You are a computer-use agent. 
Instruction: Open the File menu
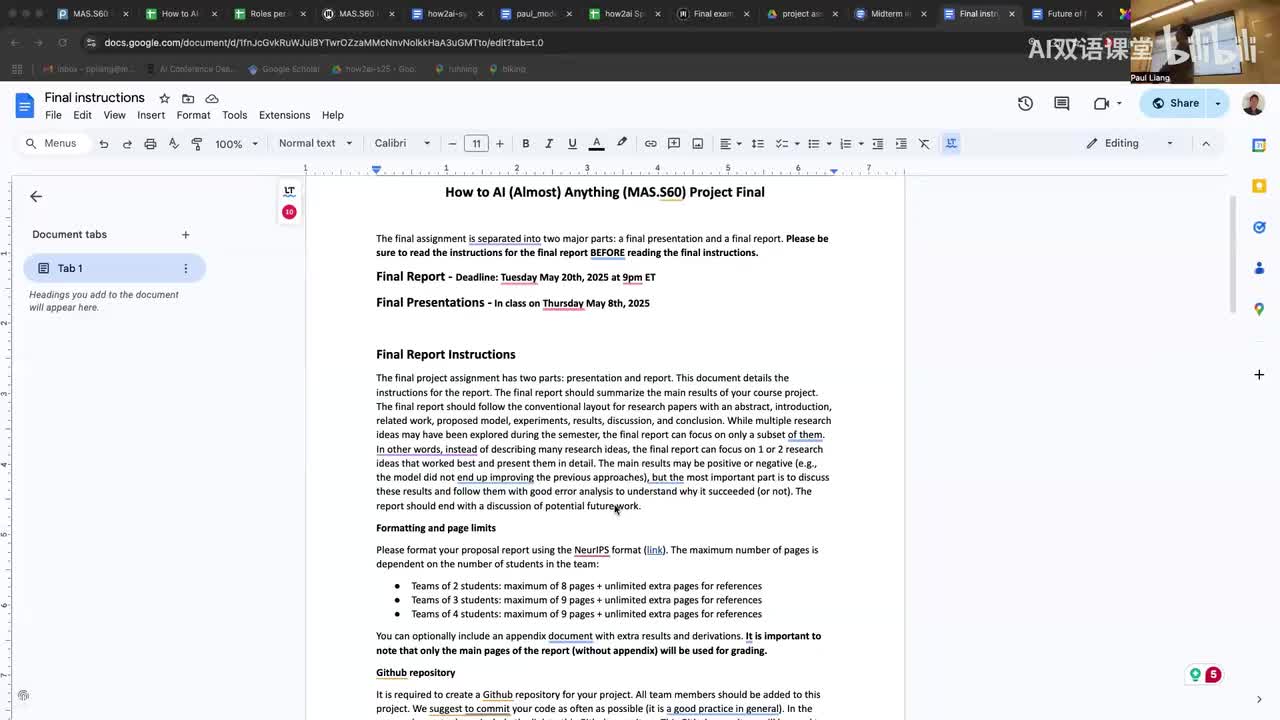[53, 115]
